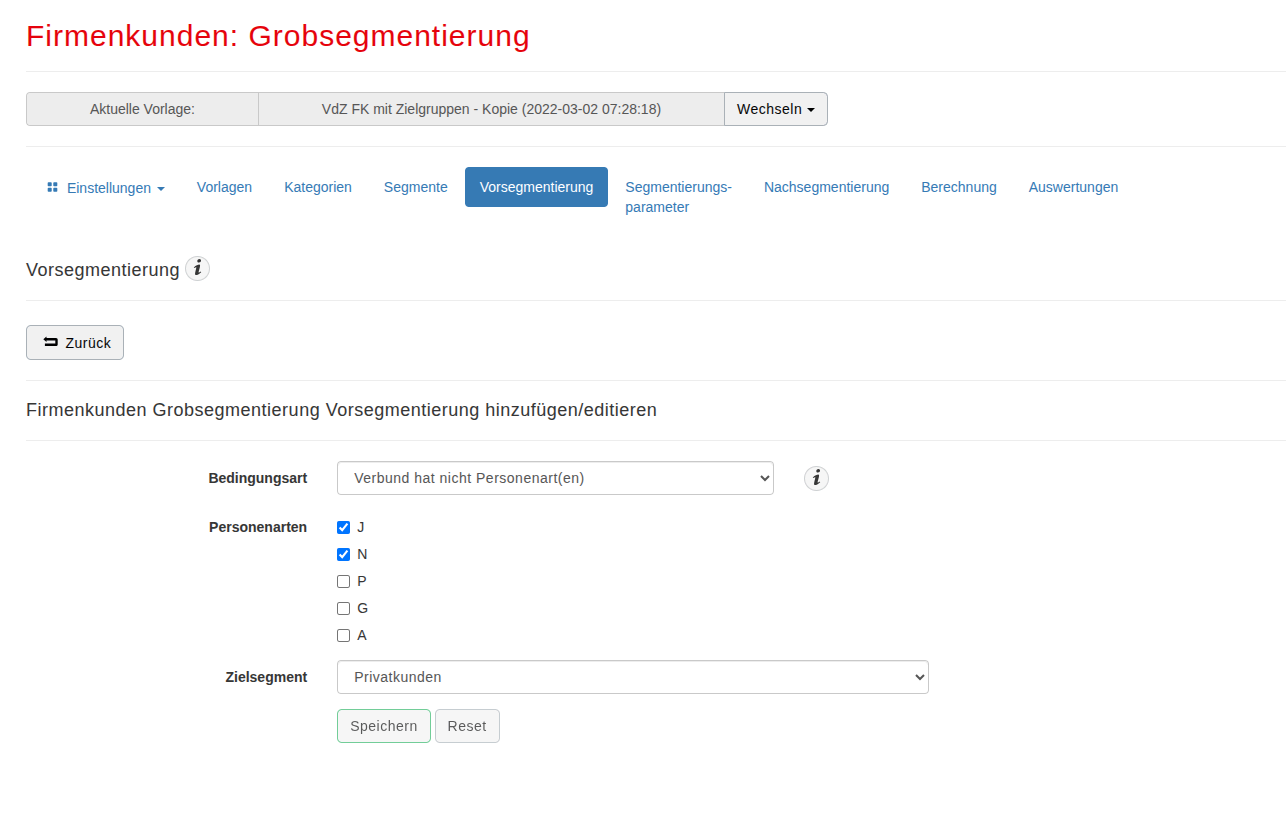Click the Reset button

pos(467,726)
